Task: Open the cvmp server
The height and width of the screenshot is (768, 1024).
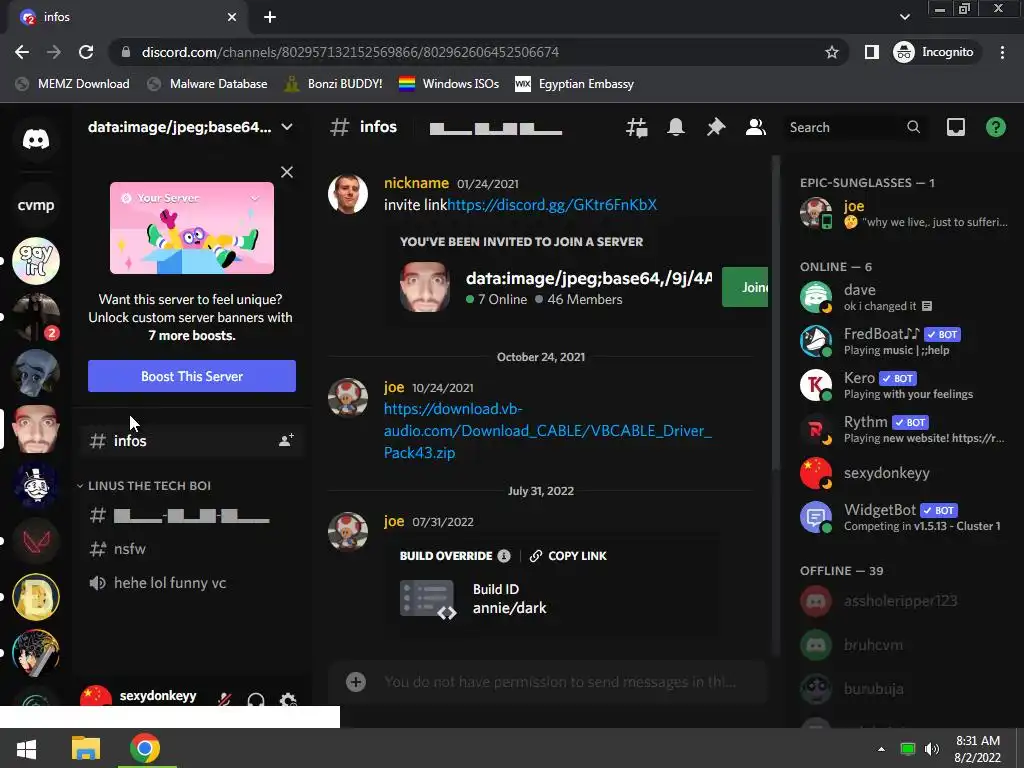Action: [36, 205]
